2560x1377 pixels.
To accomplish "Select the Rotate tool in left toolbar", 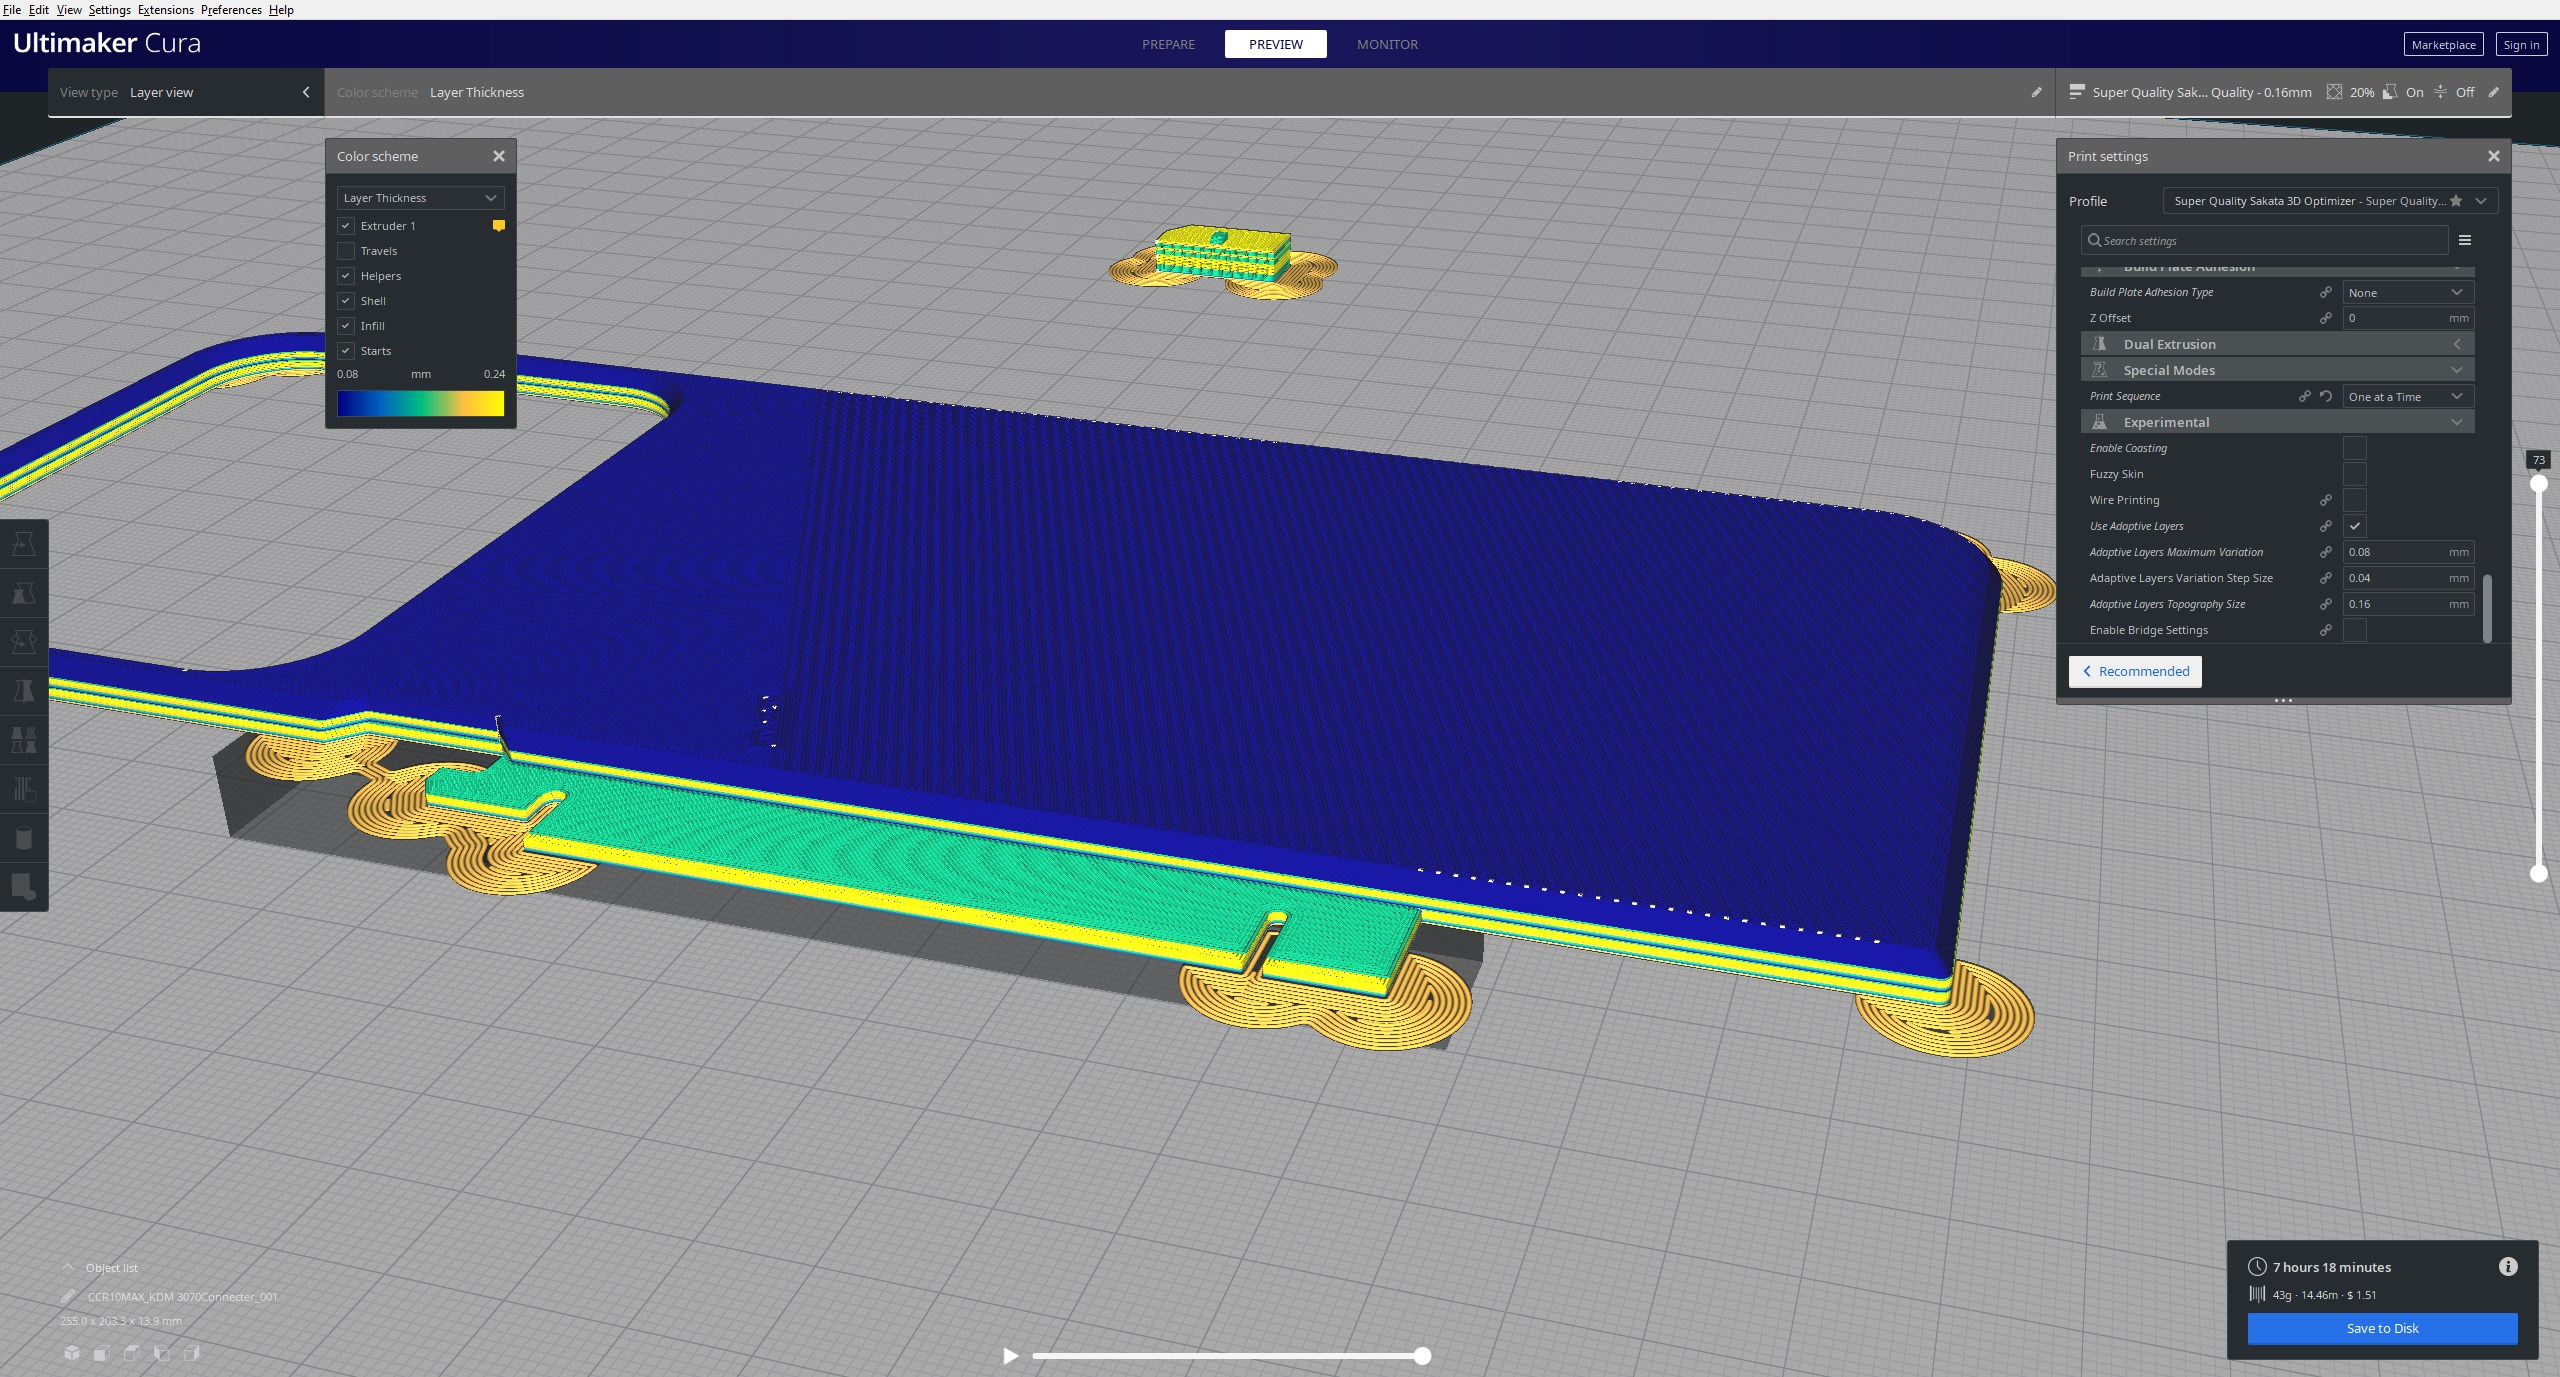I will coord(24,642).
